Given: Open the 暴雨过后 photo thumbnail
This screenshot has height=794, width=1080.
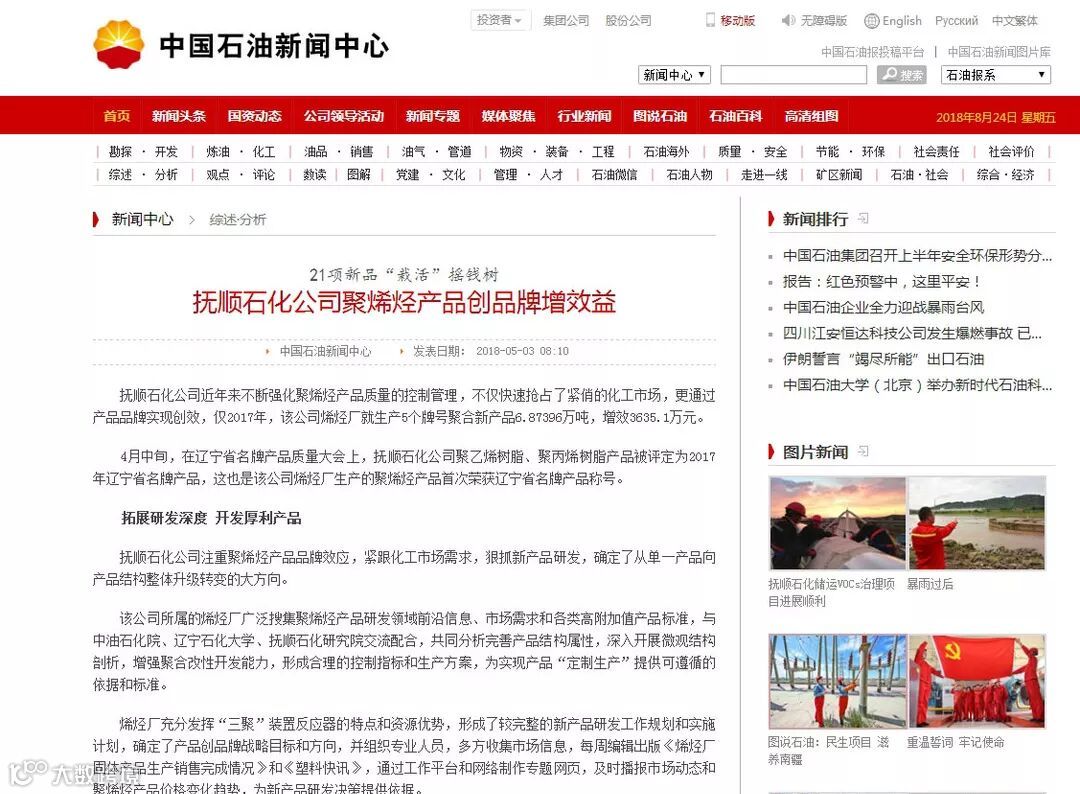Looking at the screenshot, I should [977, 523].
